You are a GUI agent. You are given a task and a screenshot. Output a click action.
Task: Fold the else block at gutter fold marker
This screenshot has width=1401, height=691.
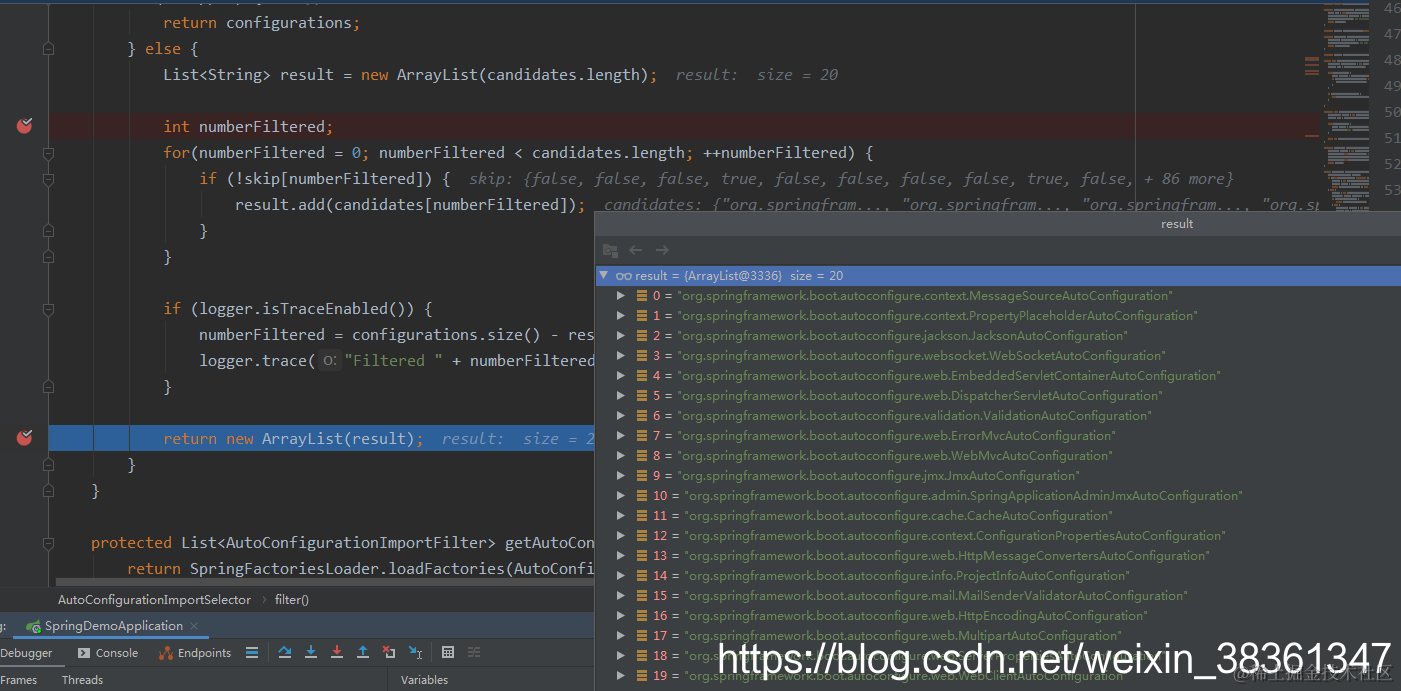click(48, 49)
